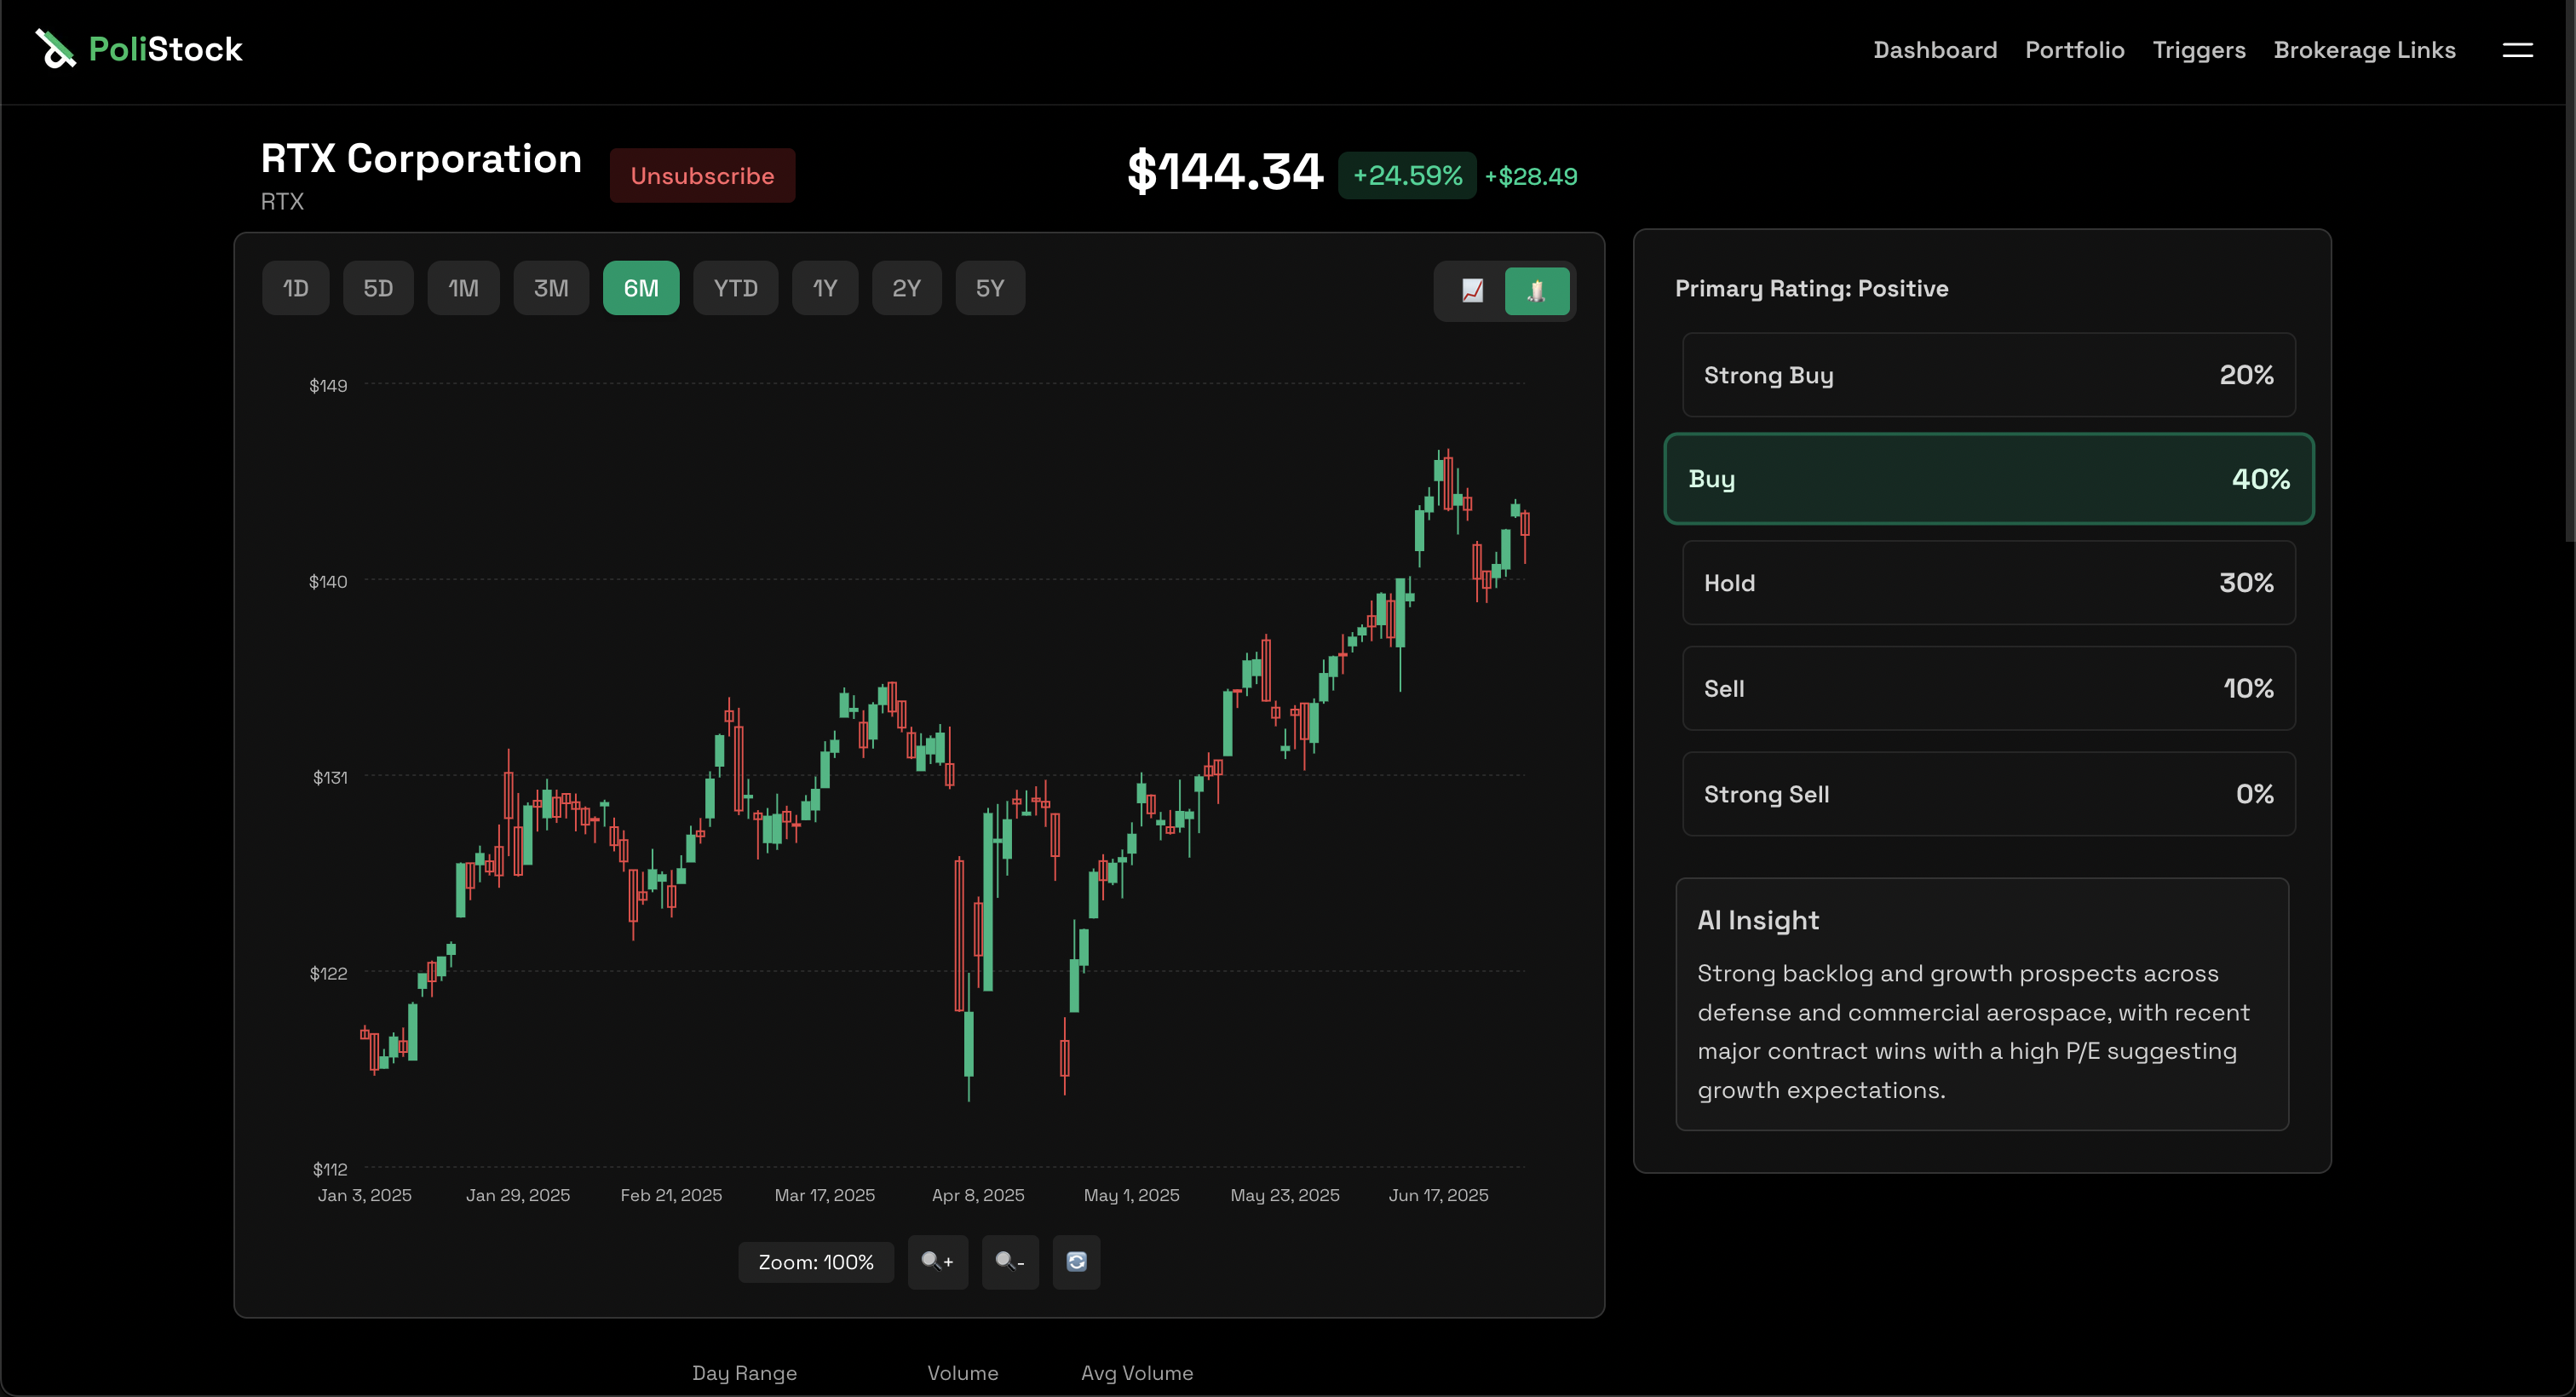This screenshot has height=1397, width=2576.
Task: Open the Dashboard page
Action: tap(1934, 50)
